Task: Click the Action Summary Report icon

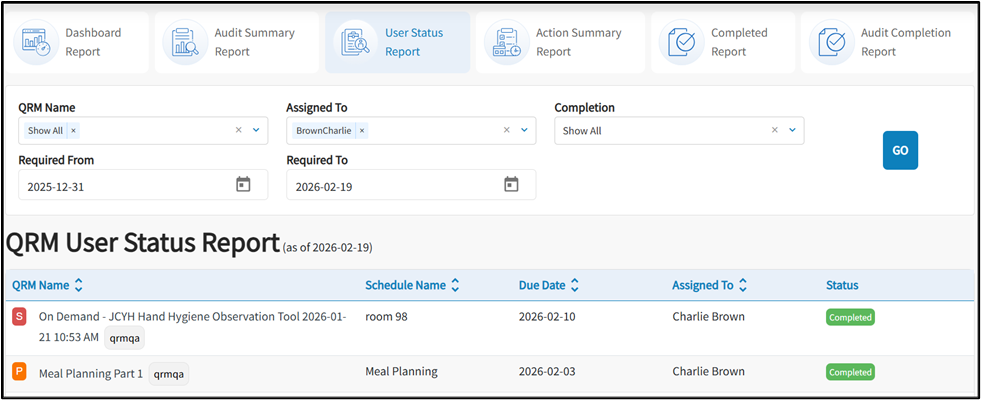Action: (507, 43)
